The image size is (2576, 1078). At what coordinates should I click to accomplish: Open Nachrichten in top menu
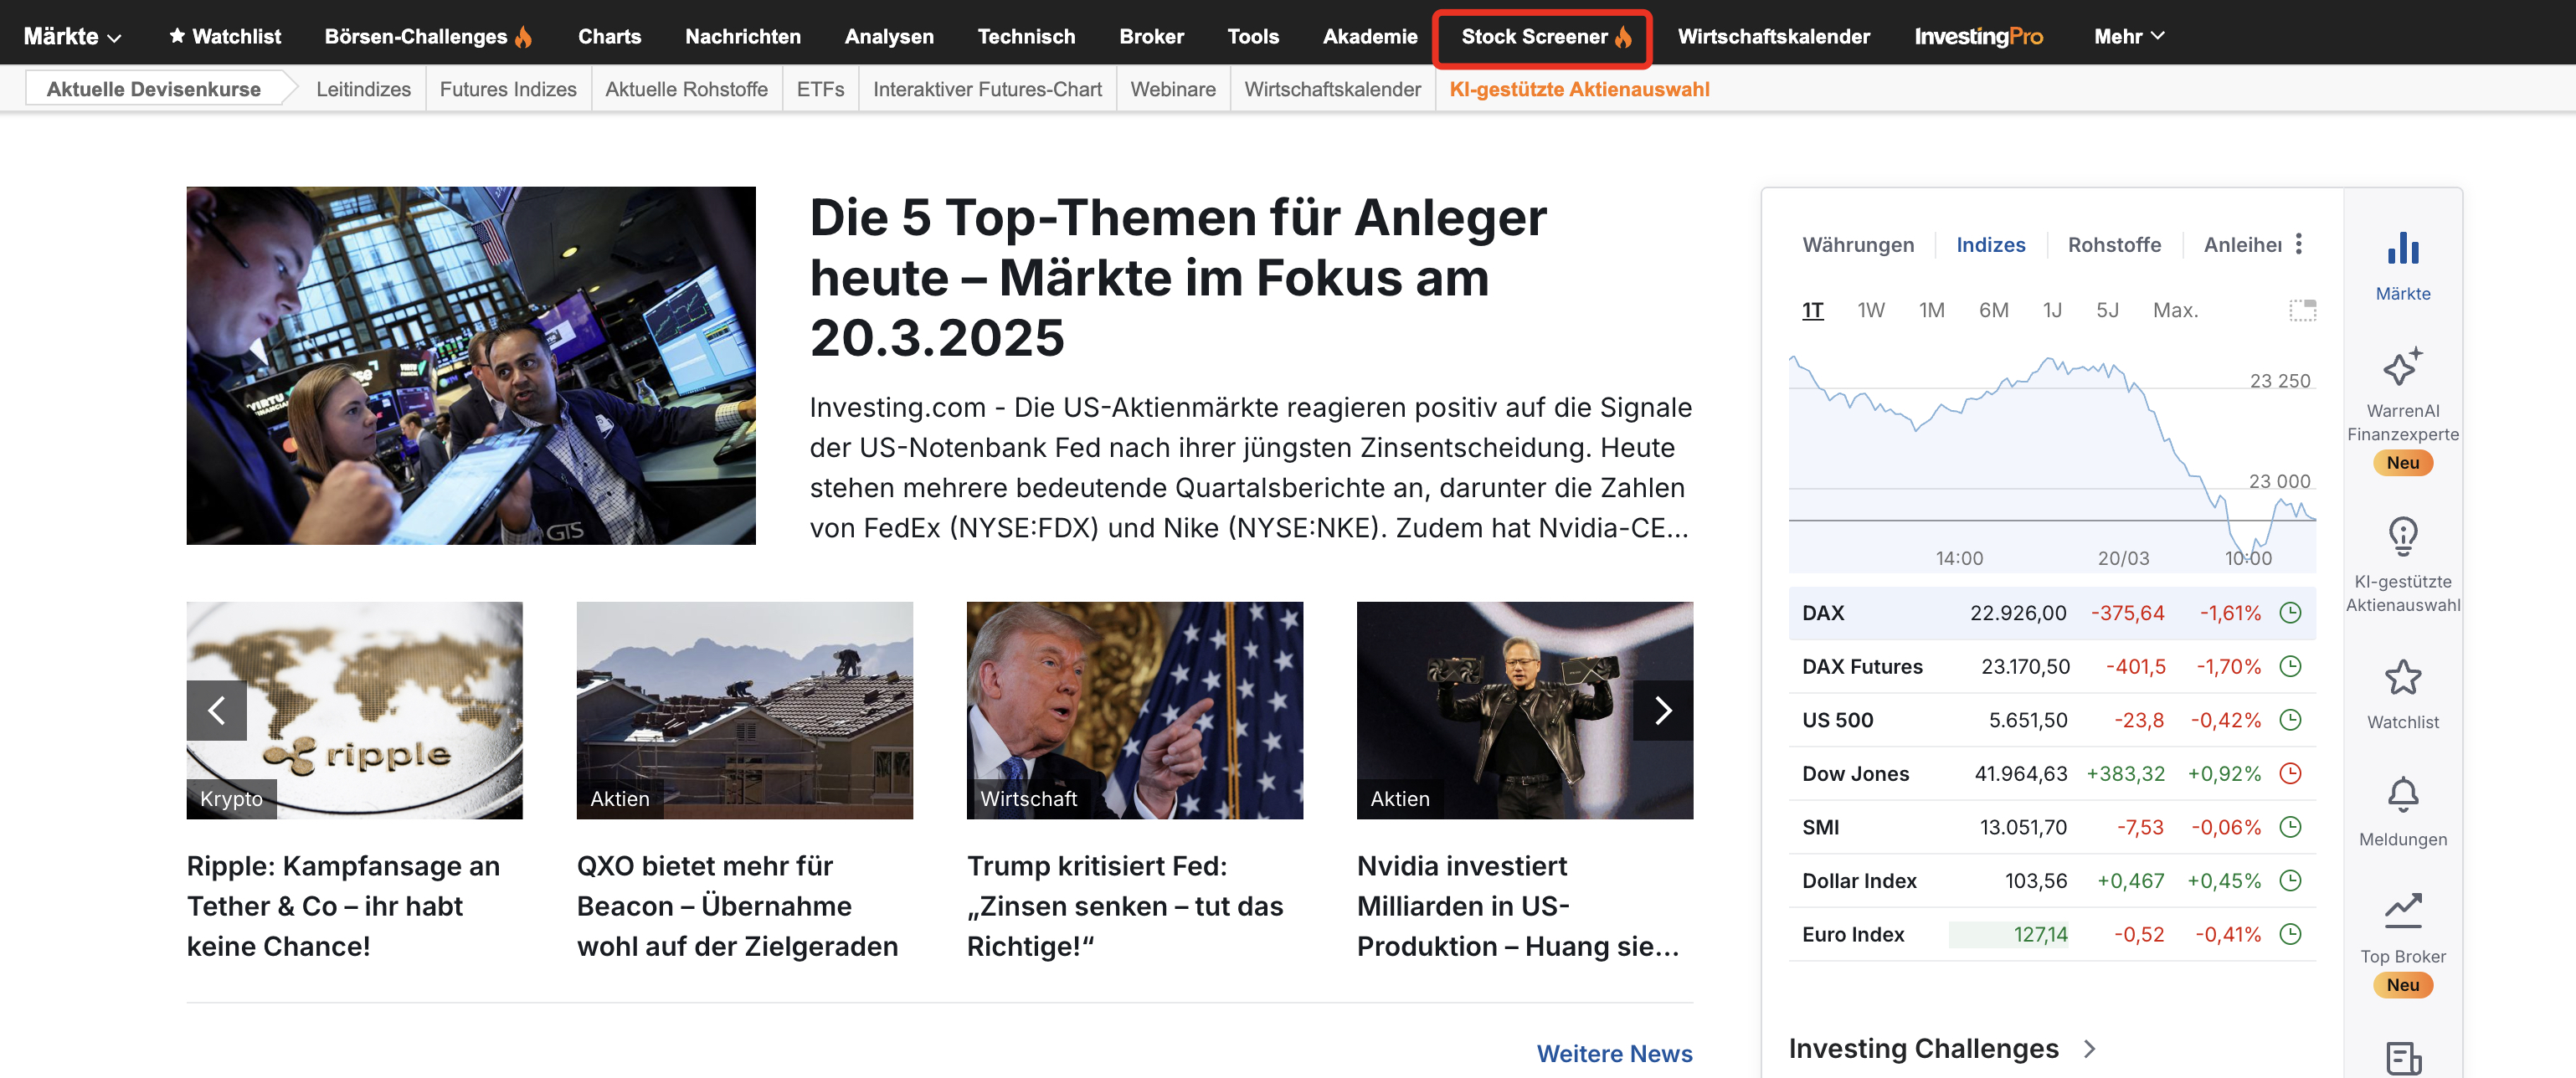point(742,36)
